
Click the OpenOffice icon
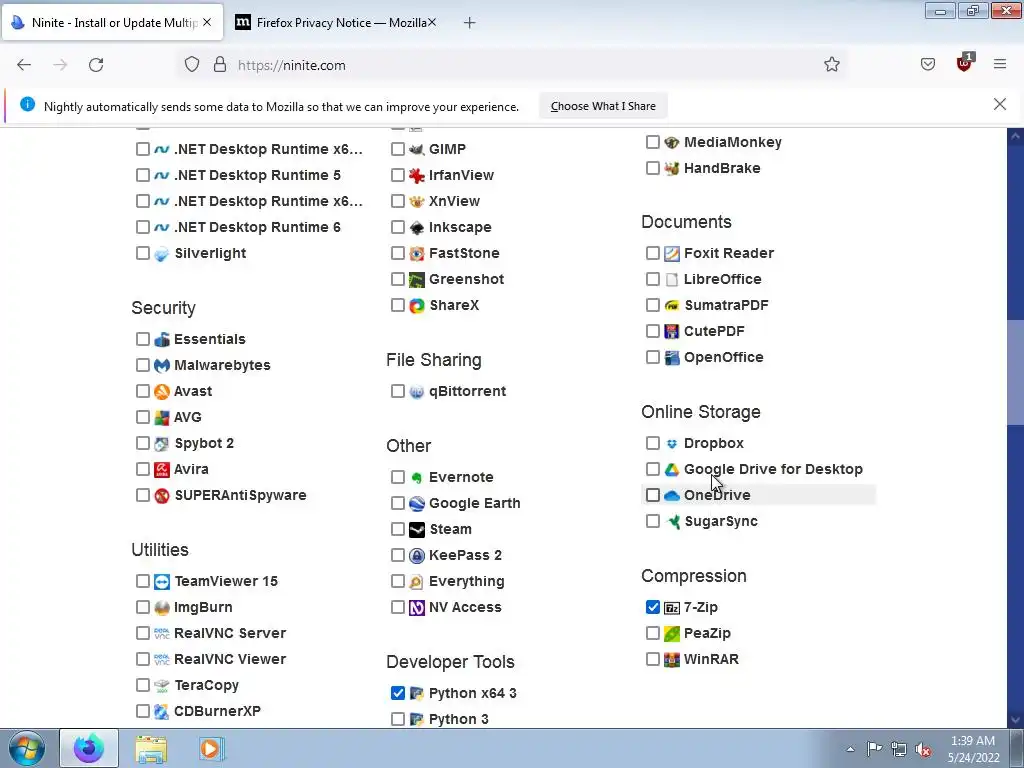point(671,358)
